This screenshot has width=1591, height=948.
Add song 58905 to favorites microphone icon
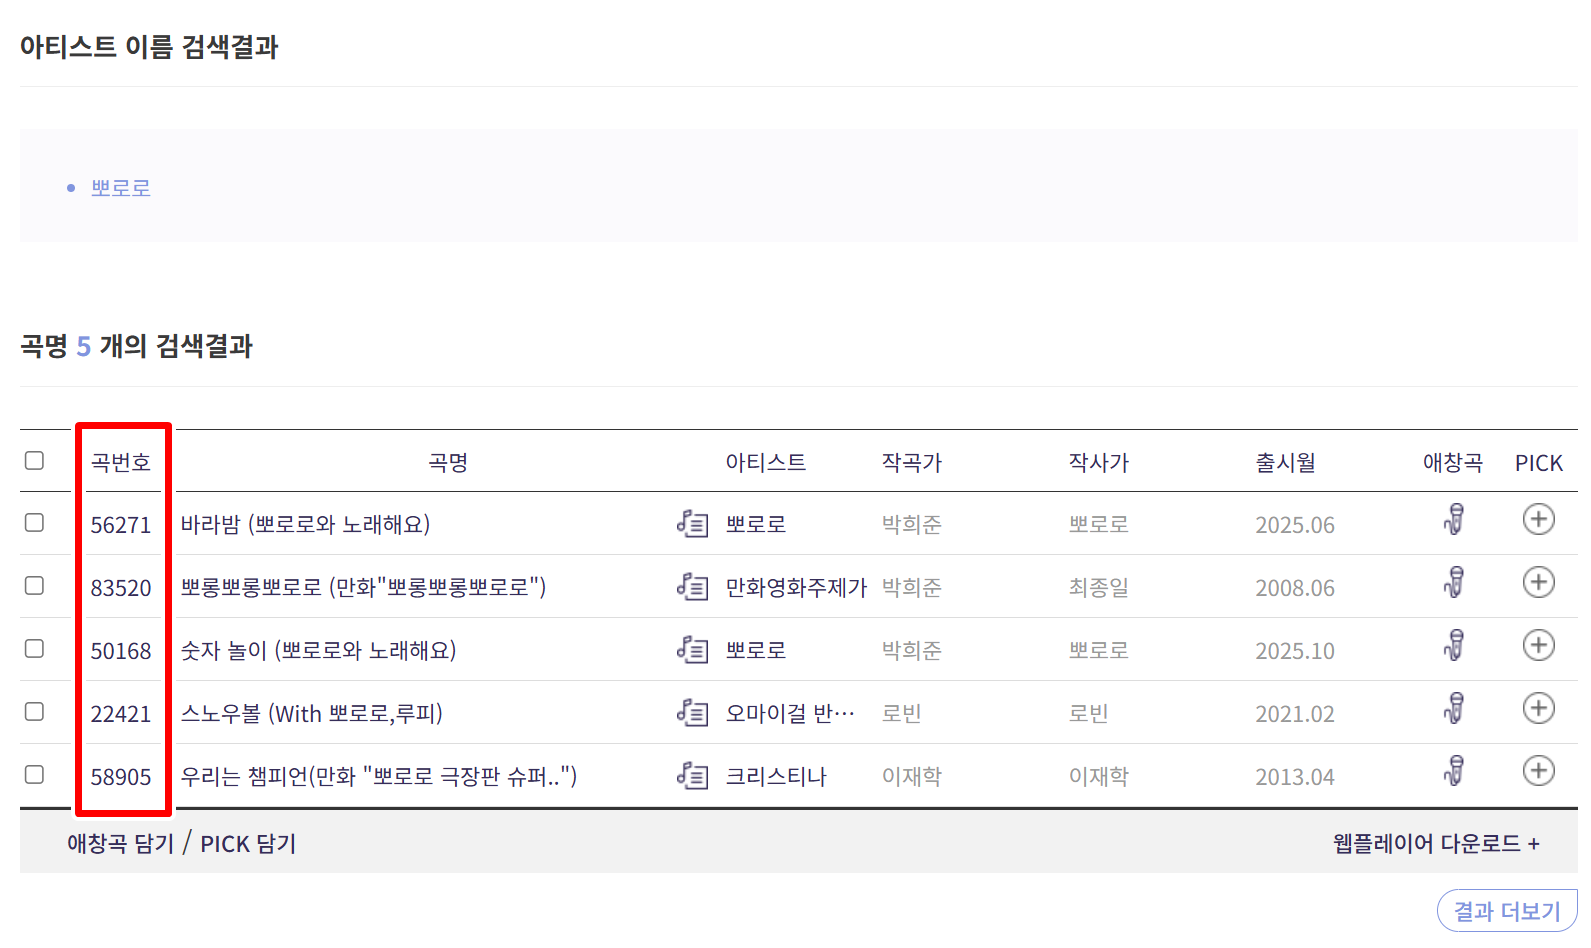pos(1454,771)
